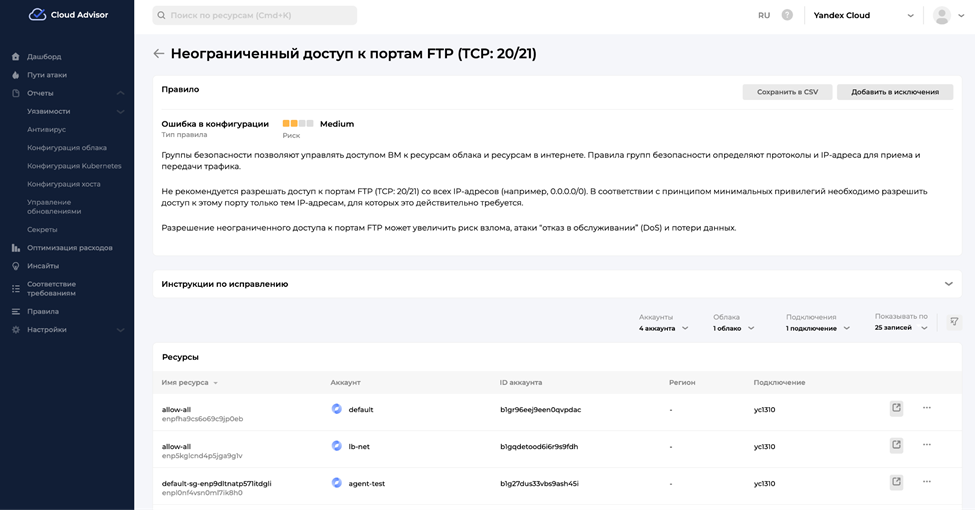Viewport: 975px width, 510px height.
Task: Click the help question mark icon
Action: 787,15
